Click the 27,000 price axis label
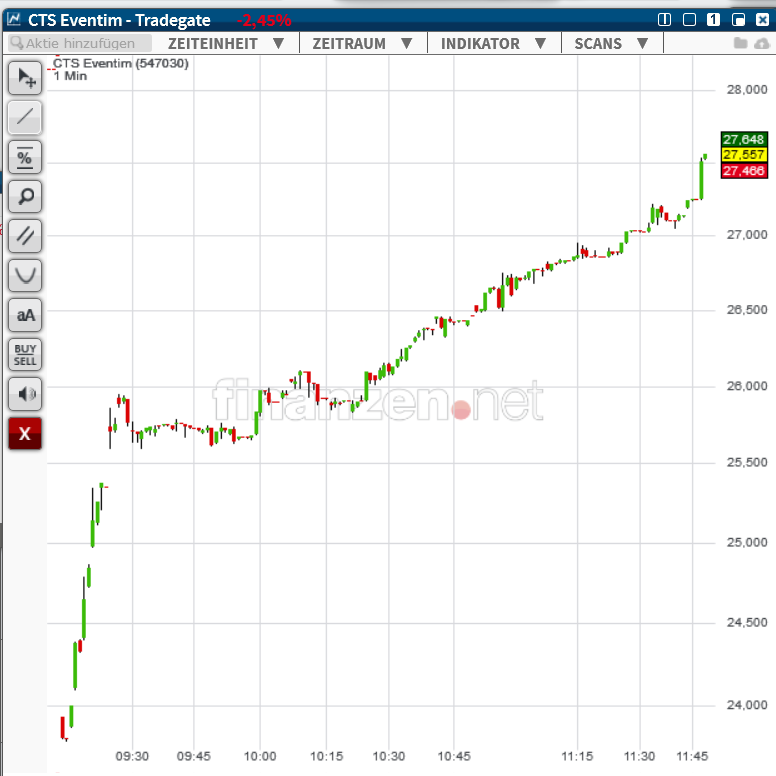The height and width of the screenshot is (776, 776). 747,235
